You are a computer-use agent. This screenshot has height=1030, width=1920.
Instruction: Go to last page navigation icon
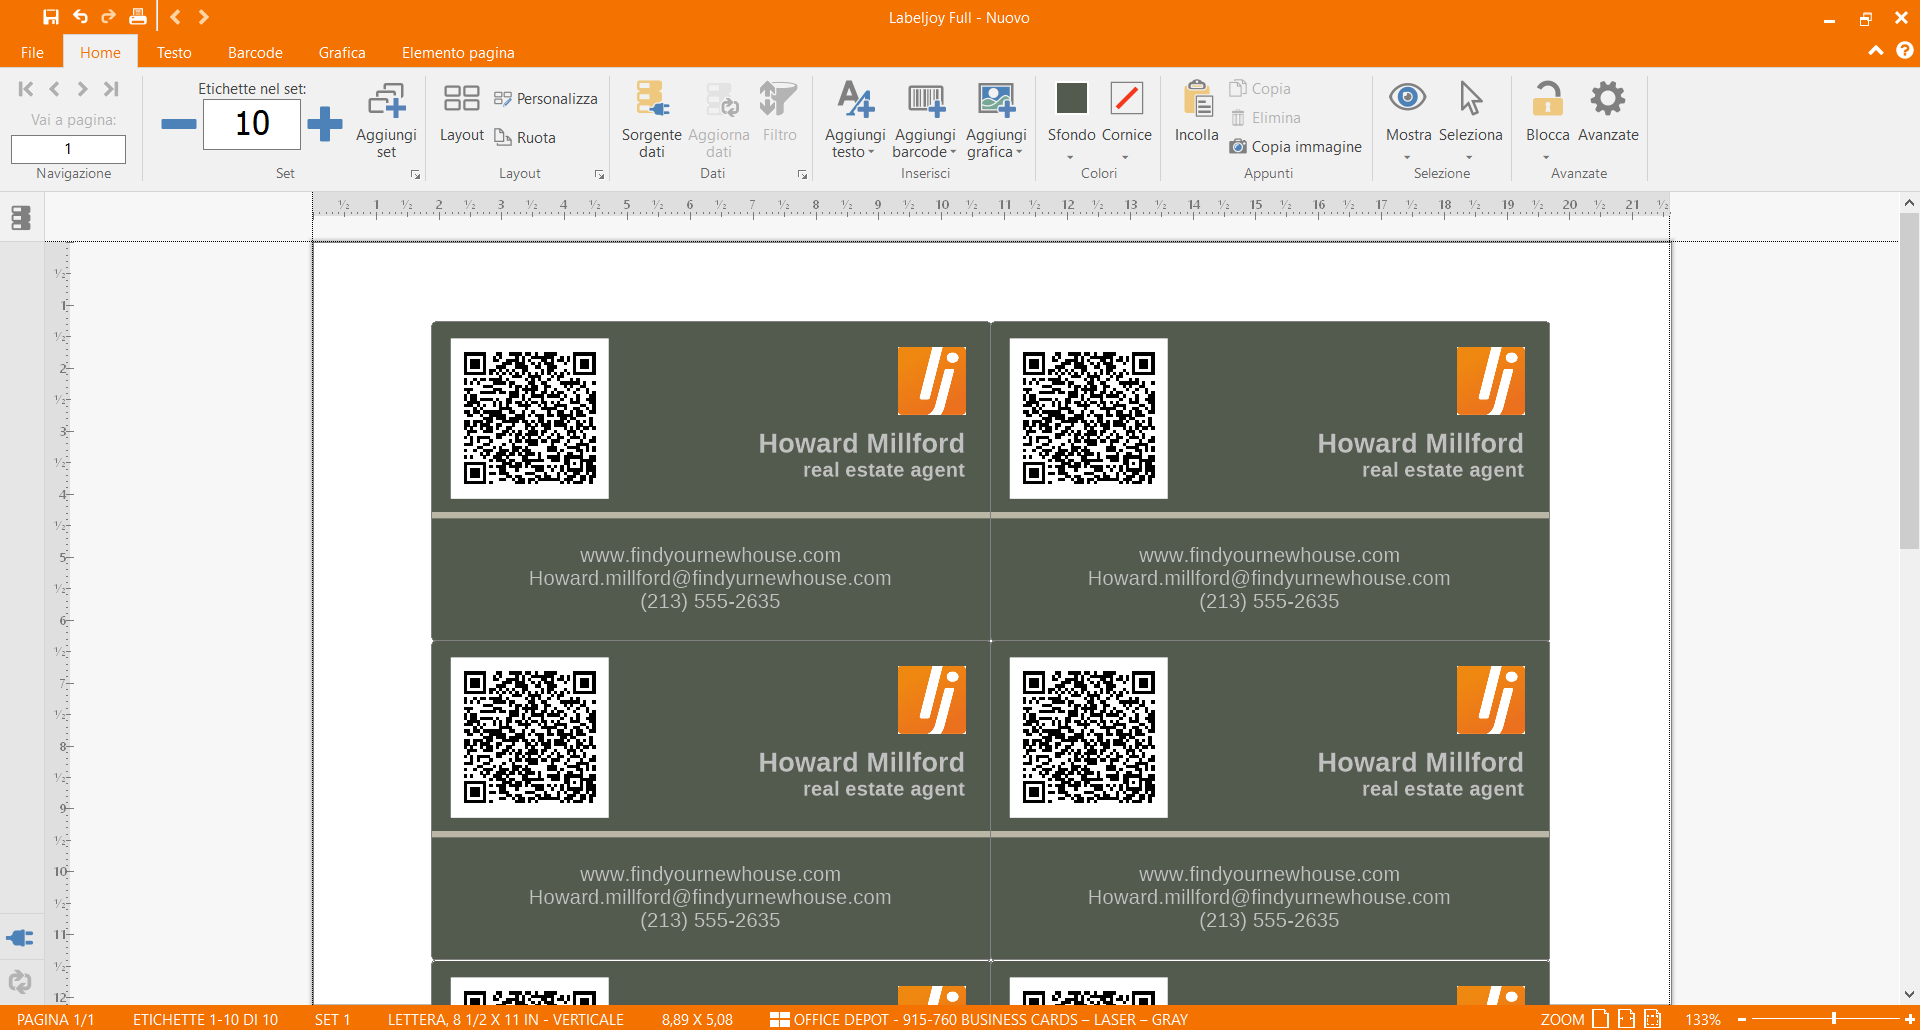pos(111,89)
